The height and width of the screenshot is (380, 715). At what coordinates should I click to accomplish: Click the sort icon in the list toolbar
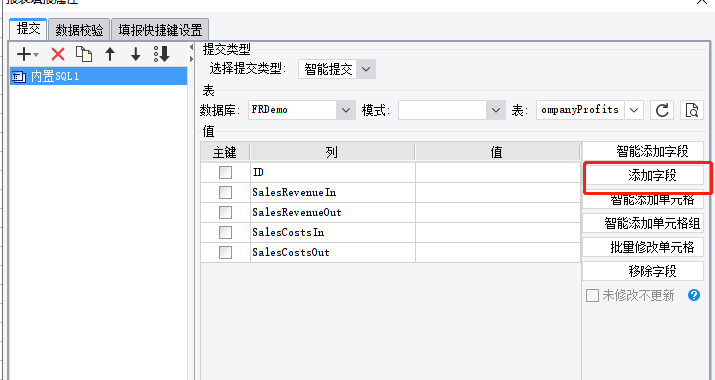coord(162,54)
